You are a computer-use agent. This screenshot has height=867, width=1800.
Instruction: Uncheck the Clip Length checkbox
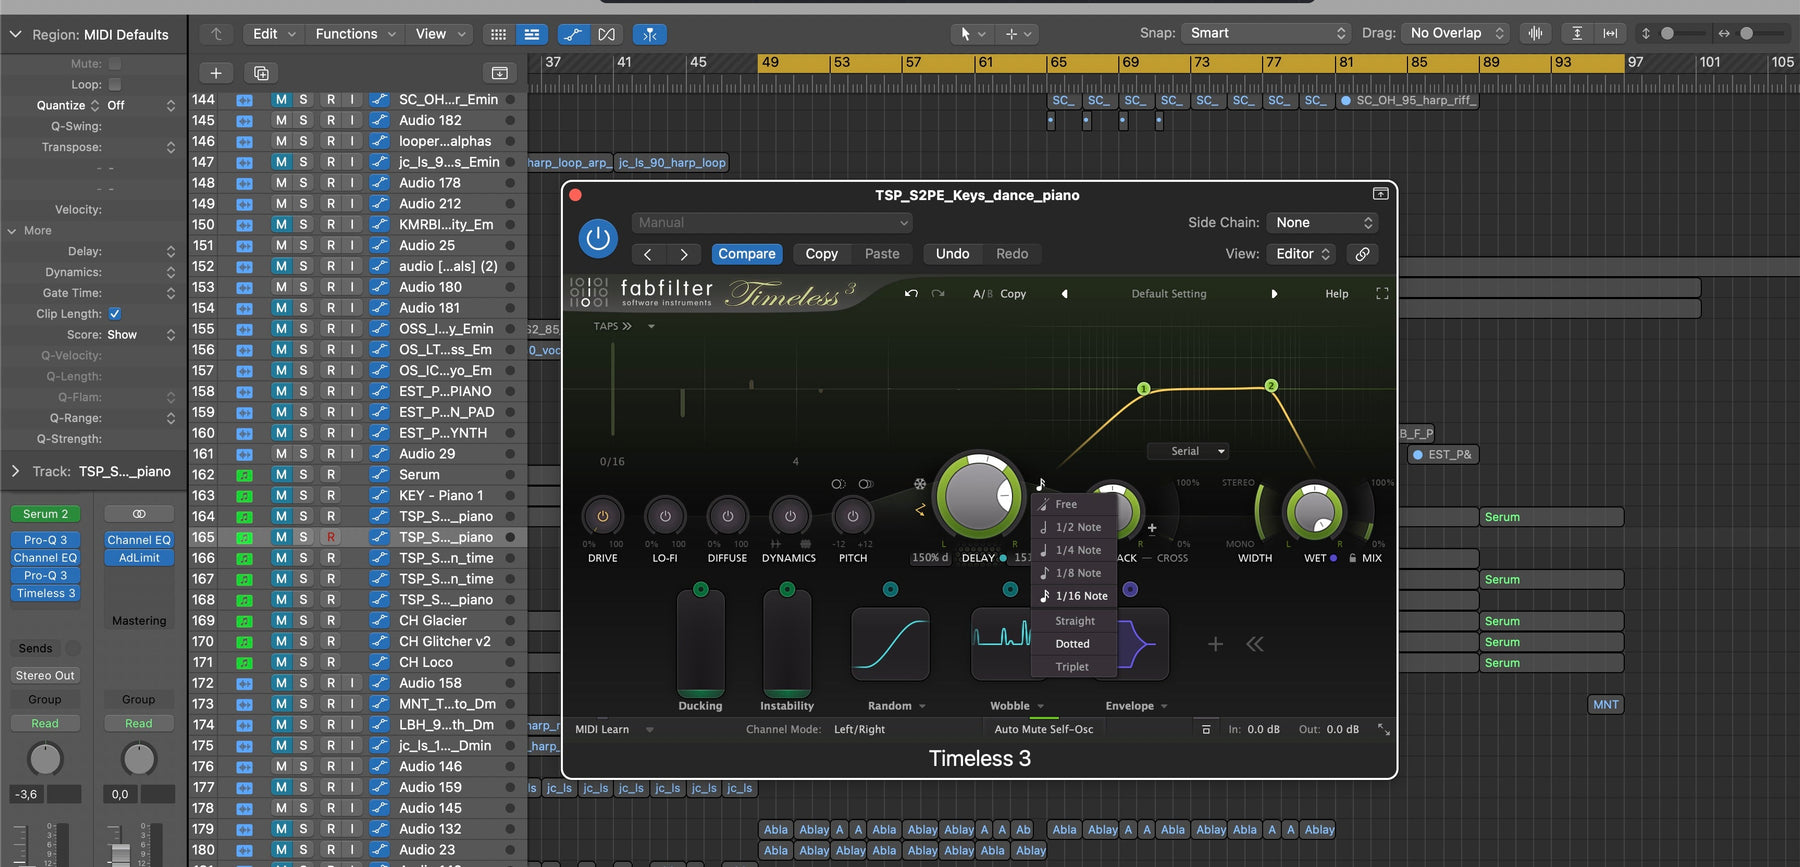115,314
